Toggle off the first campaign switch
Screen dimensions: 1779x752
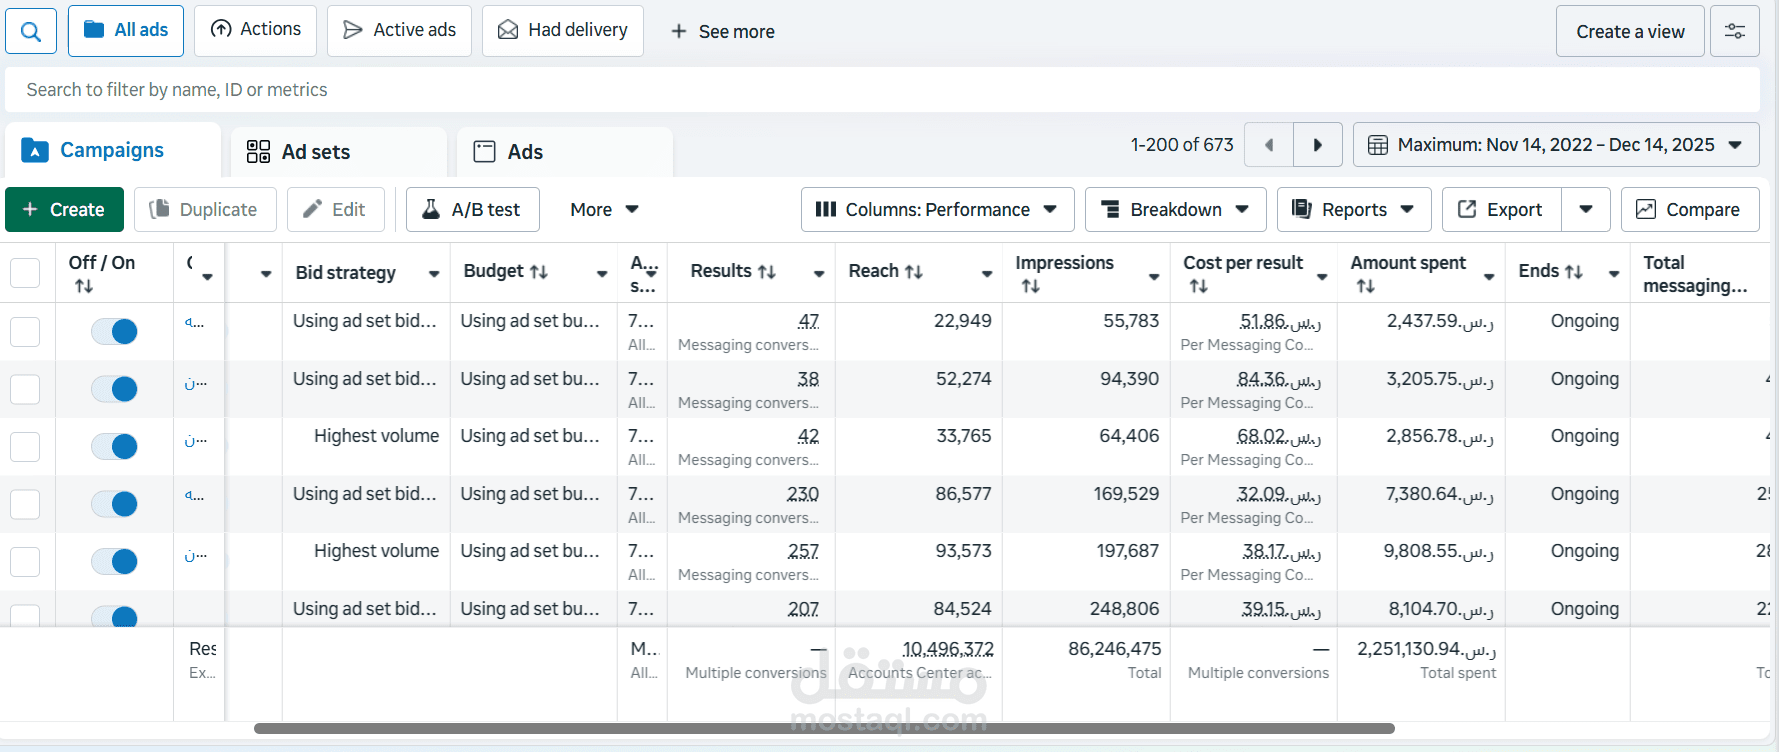(x=114, y=331)
